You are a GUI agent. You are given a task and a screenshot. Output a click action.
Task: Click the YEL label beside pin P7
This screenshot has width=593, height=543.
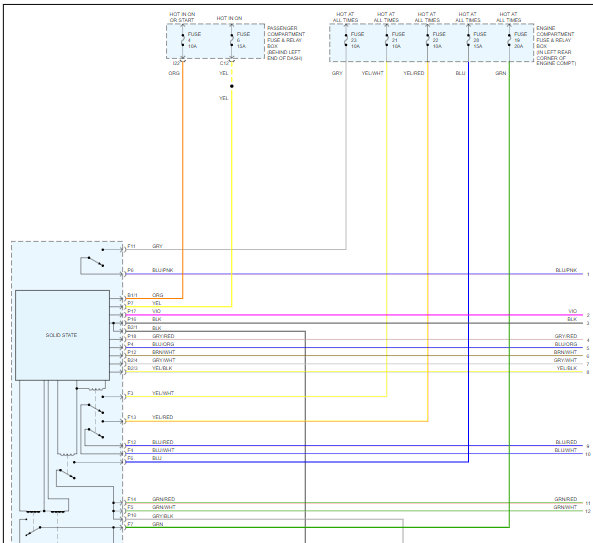pyautogui.click(x=157, y=303)
